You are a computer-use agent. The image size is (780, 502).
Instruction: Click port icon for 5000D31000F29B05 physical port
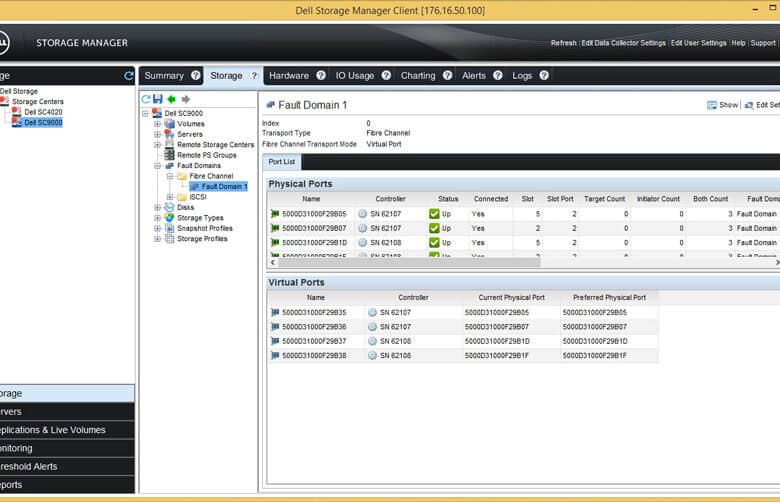point(275,213)
